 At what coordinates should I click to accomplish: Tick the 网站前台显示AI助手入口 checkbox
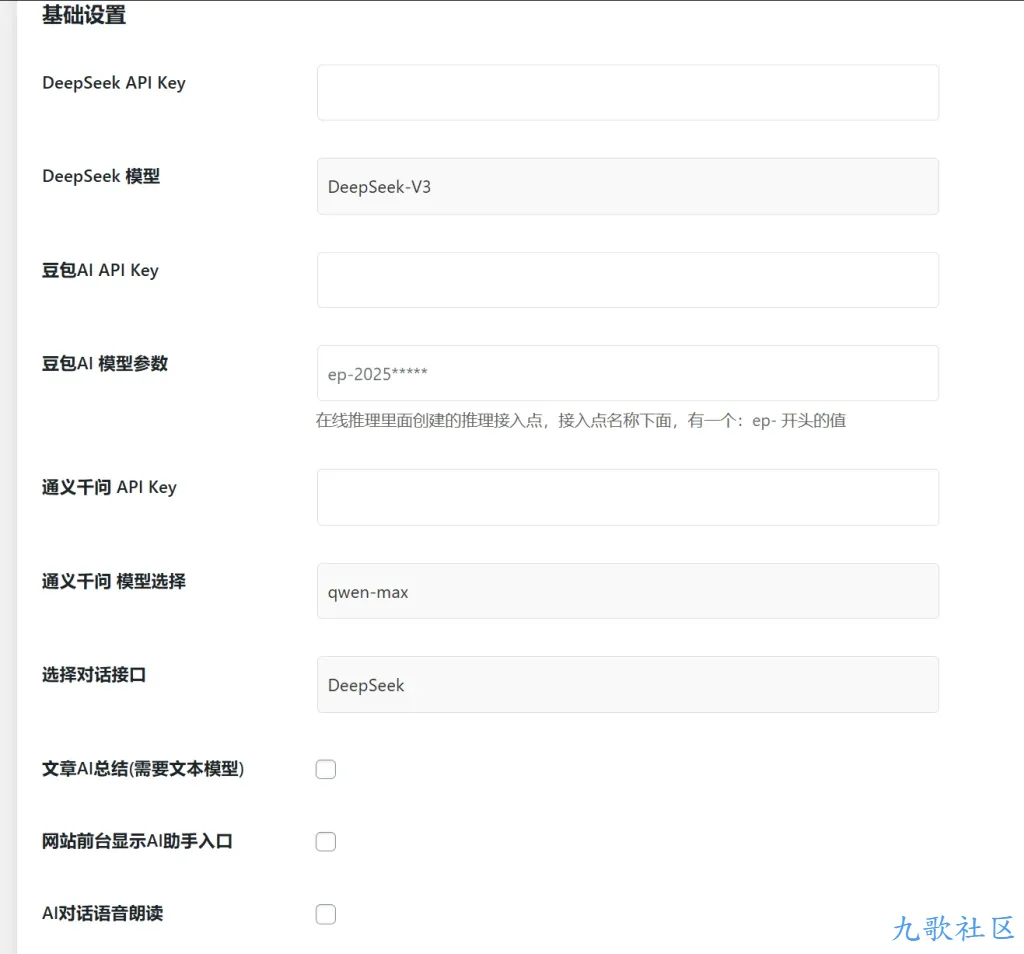(326, 842)
